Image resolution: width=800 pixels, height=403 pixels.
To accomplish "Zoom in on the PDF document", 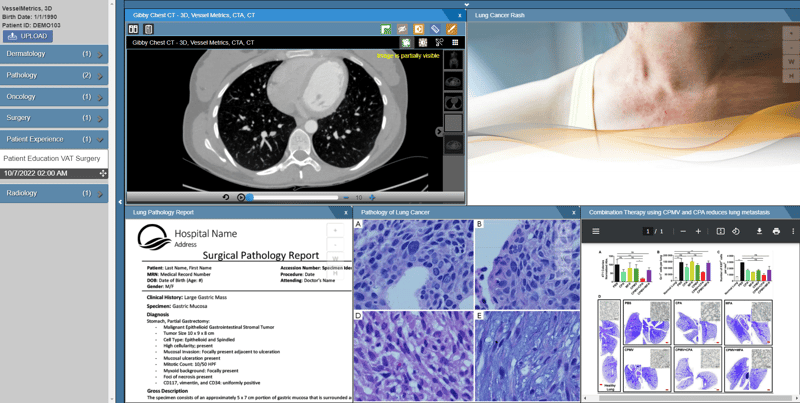I will click(698, 232).
